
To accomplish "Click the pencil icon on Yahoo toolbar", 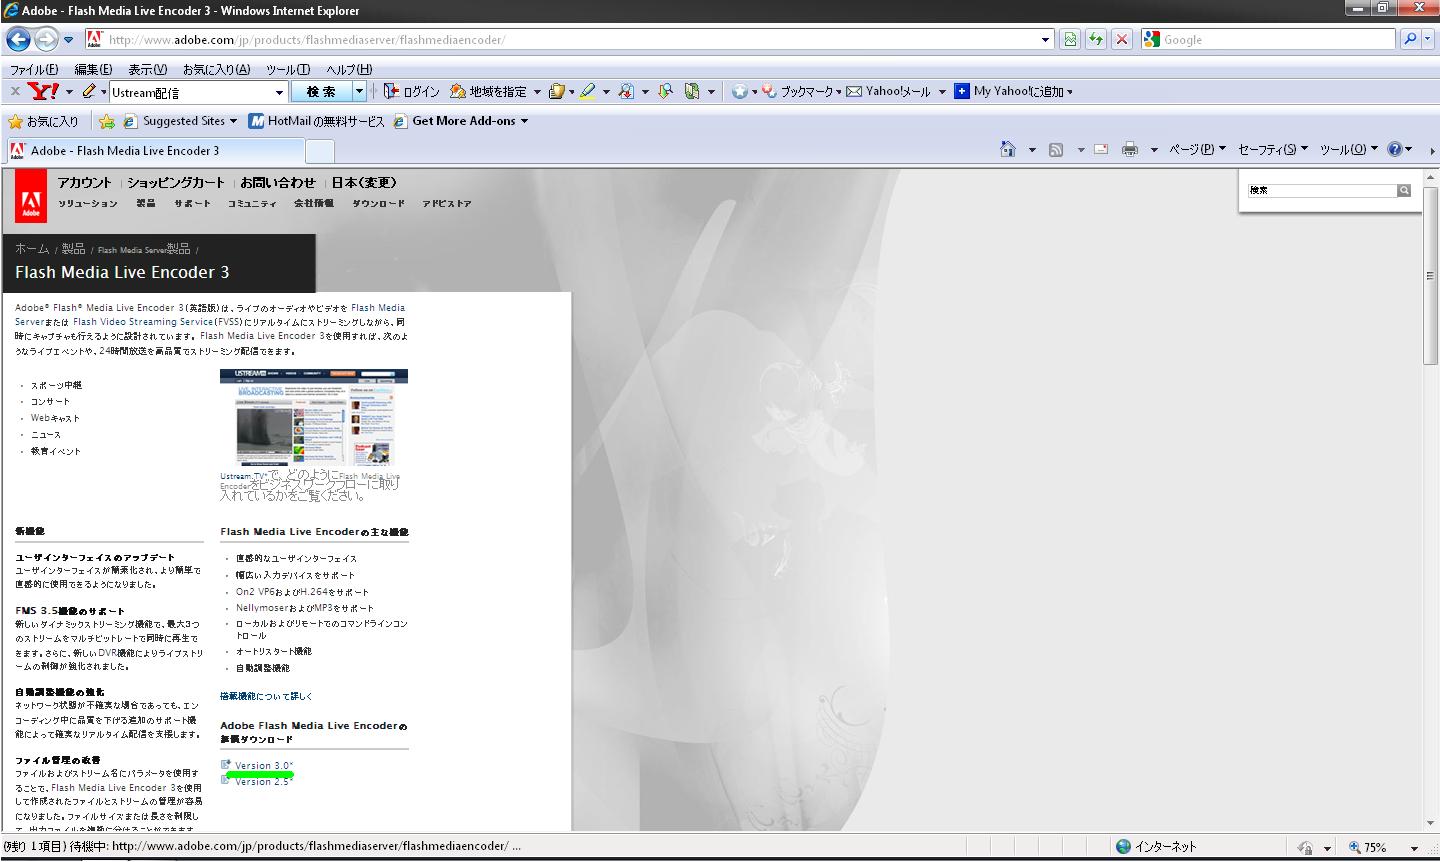I will tap(89, 91).
